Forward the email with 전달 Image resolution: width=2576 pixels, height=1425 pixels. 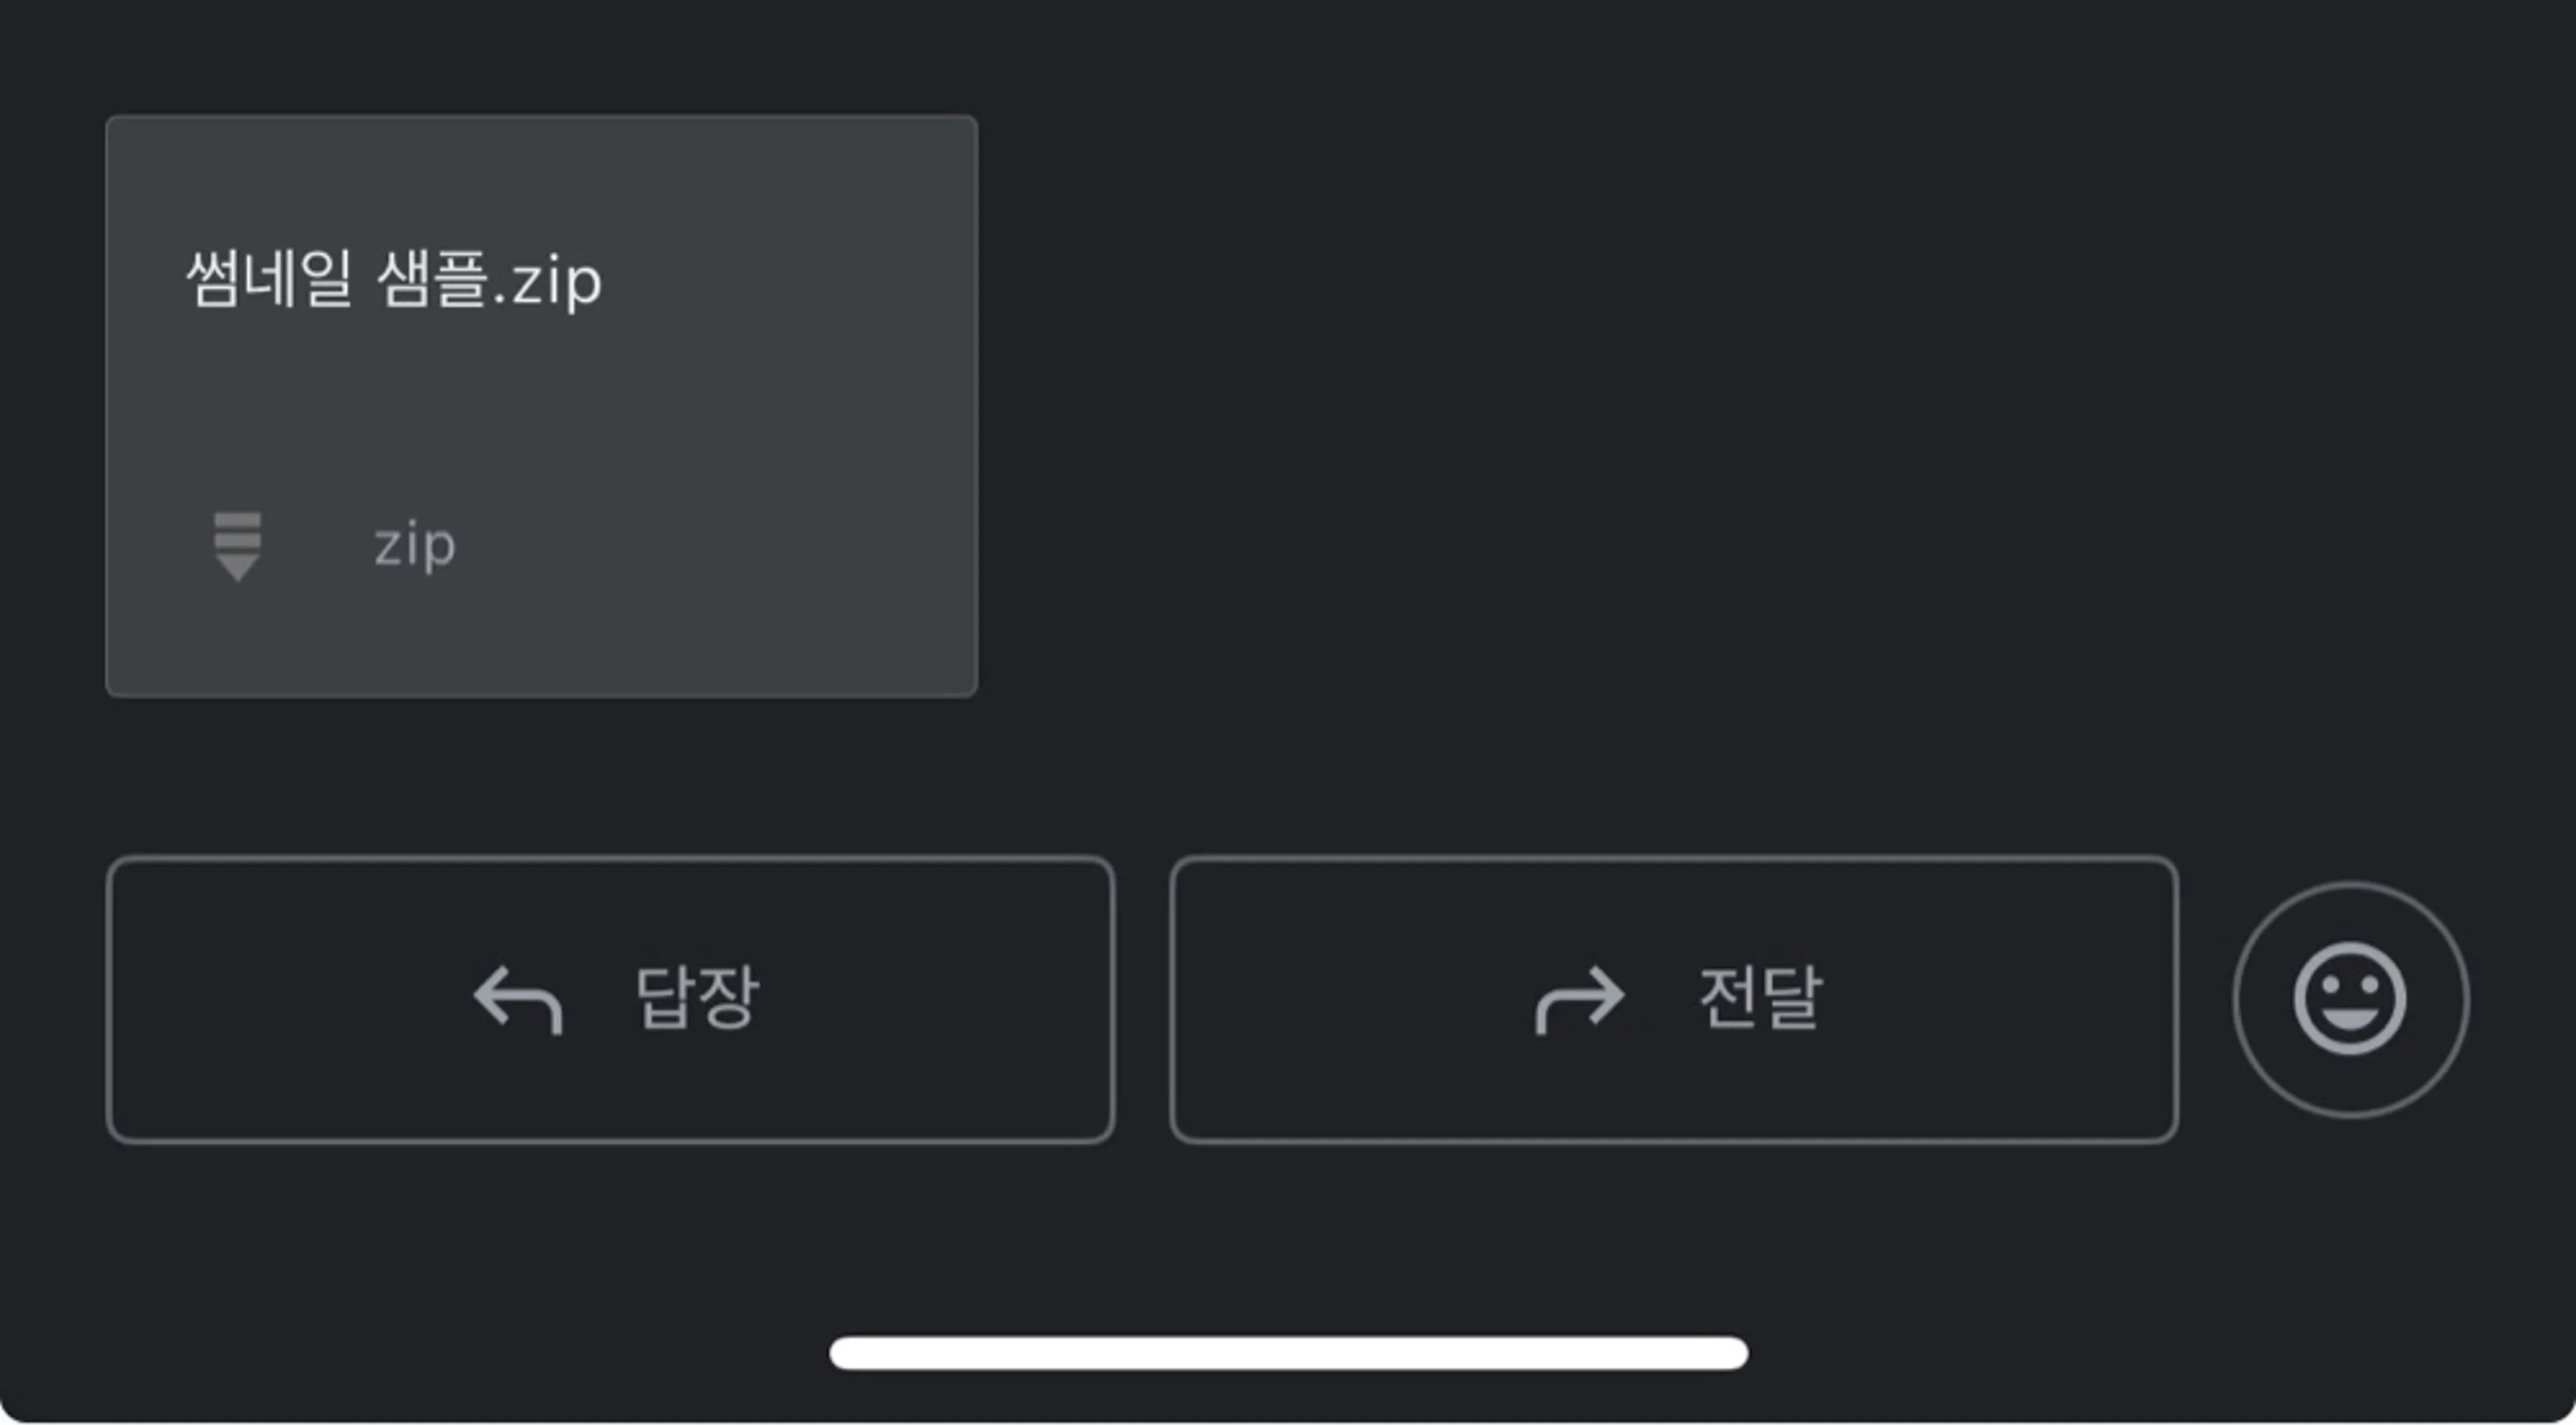tap(1674, 999)
